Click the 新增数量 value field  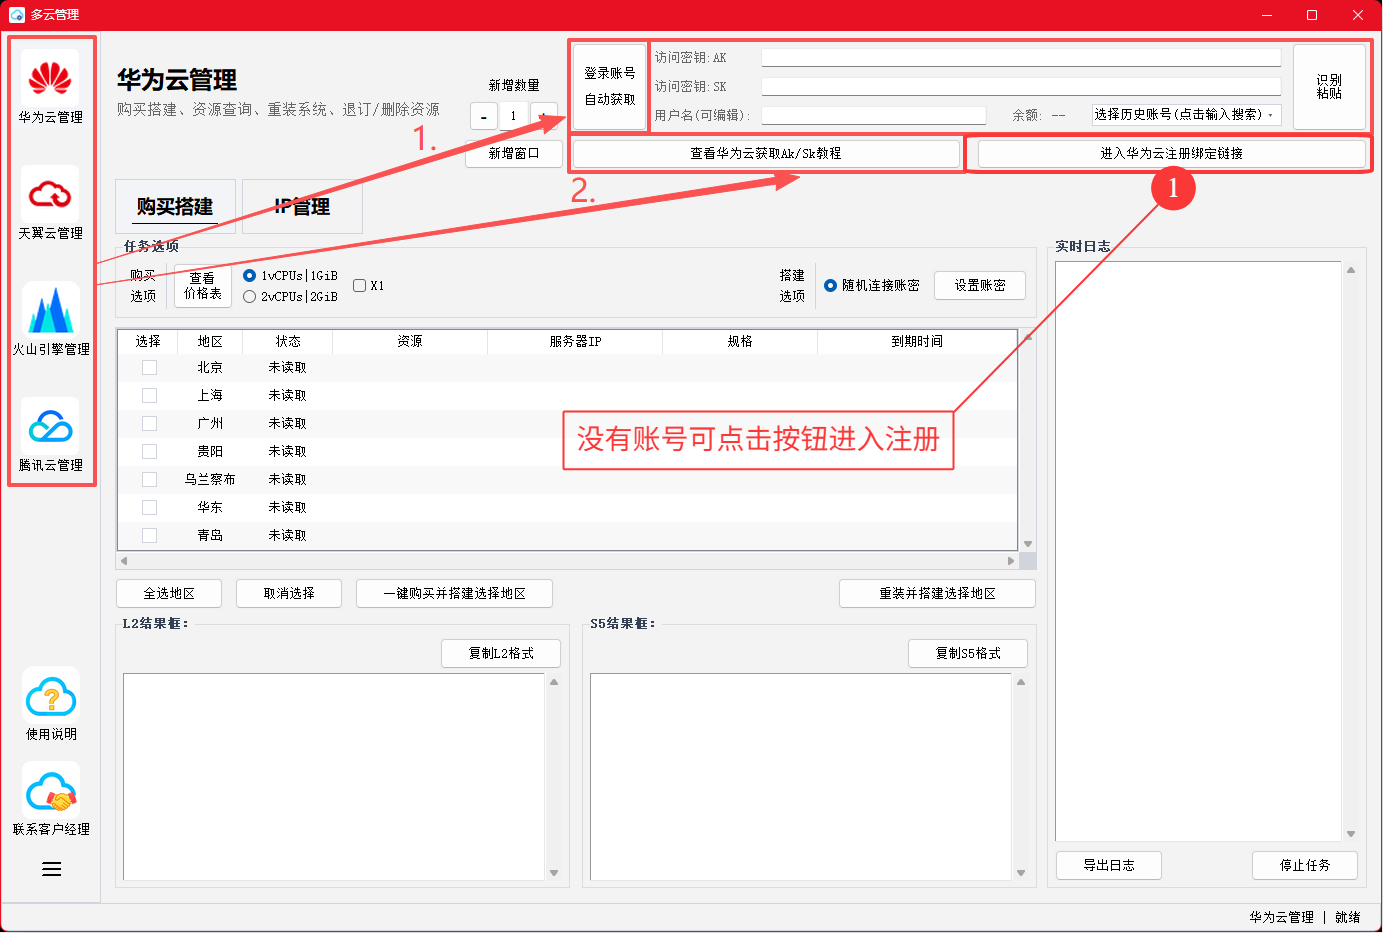click(x=514, y=116)
